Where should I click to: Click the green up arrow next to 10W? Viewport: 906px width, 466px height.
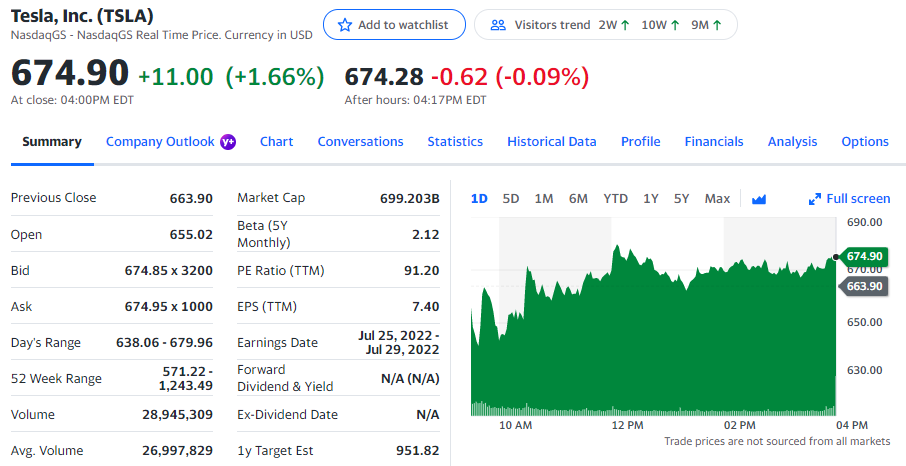coord(674,25)
